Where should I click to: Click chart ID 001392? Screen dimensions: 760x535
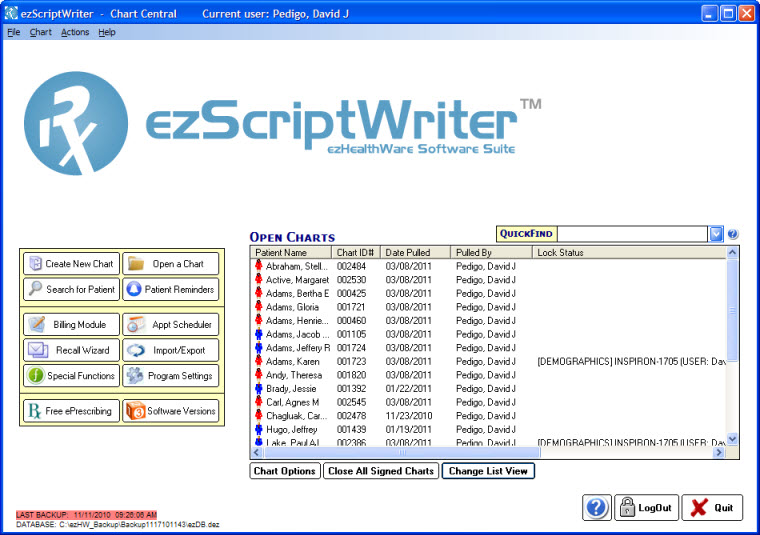(x=351, y=388)
